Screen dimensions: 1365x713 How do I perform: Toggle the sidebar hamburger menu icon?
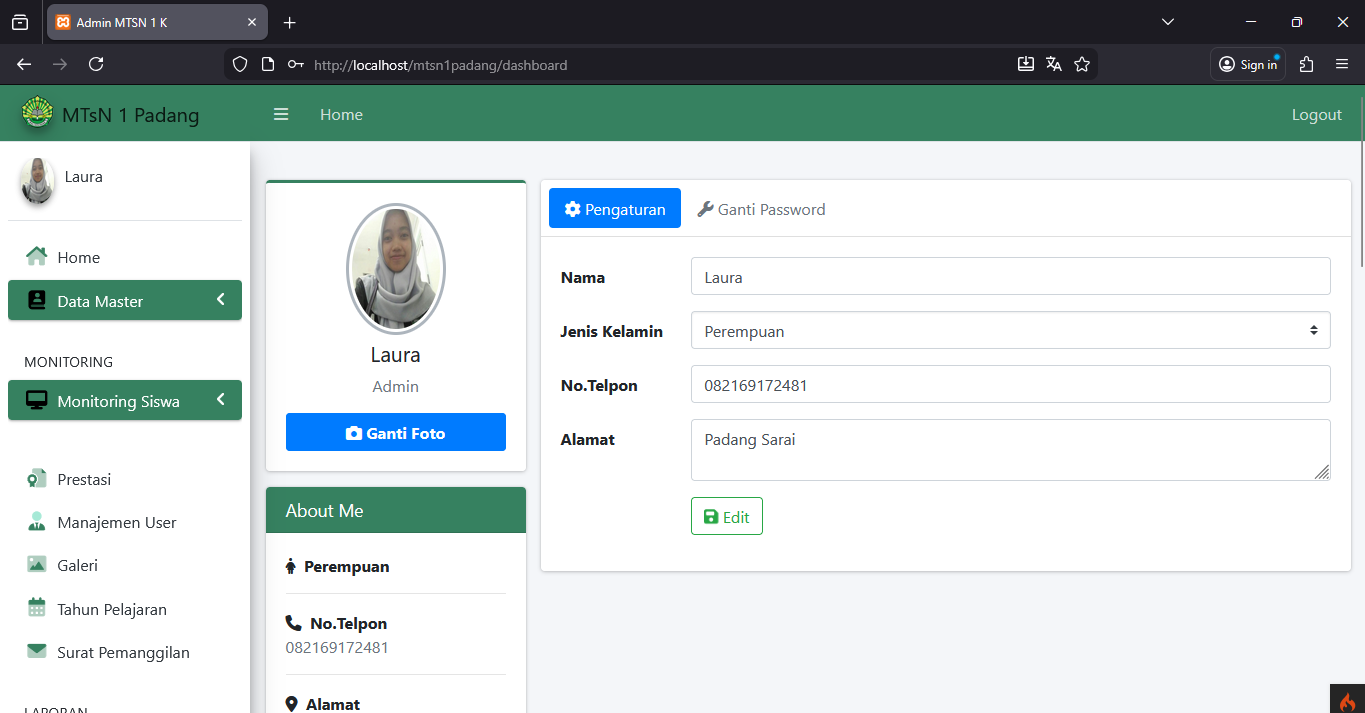coord(281,115)
